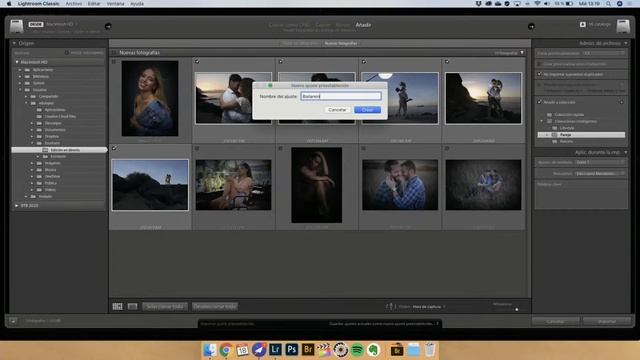The height and width of the screenshot is (360, 640).
Task: Click the Importar button
Action: click(x=607, y=321)
